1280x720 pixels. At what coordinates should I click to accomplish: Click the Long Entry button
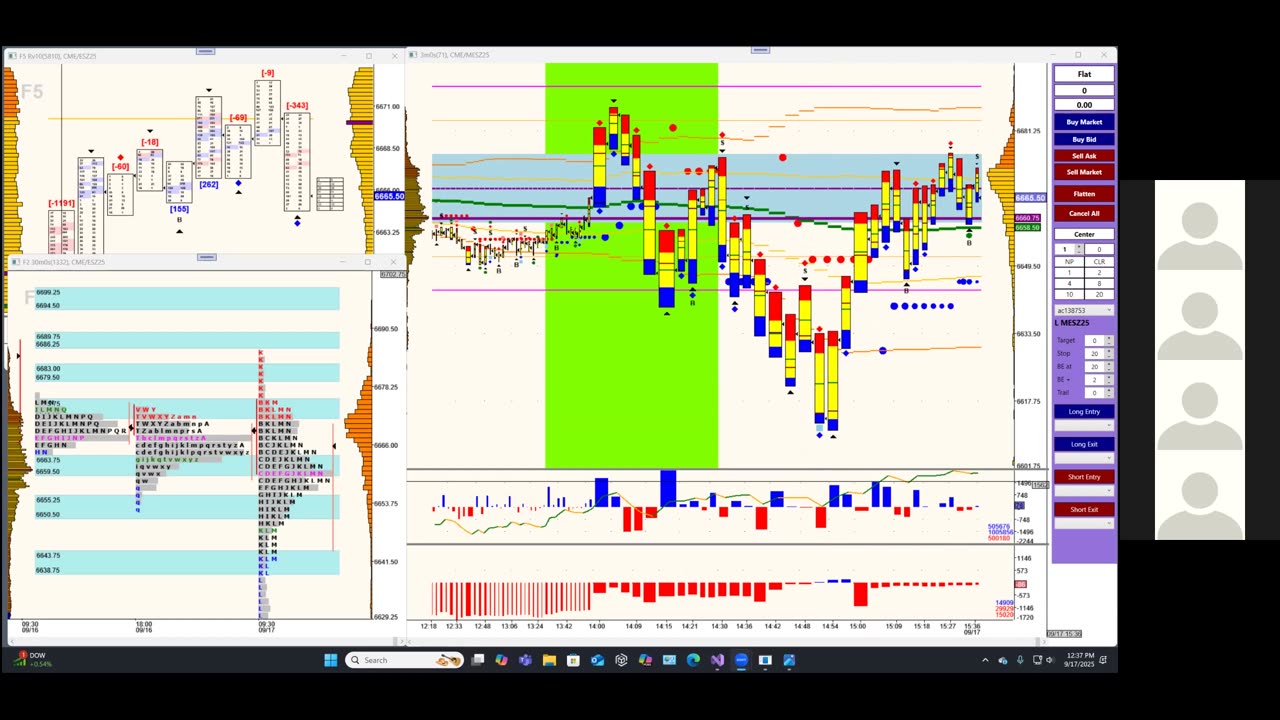1084,411
